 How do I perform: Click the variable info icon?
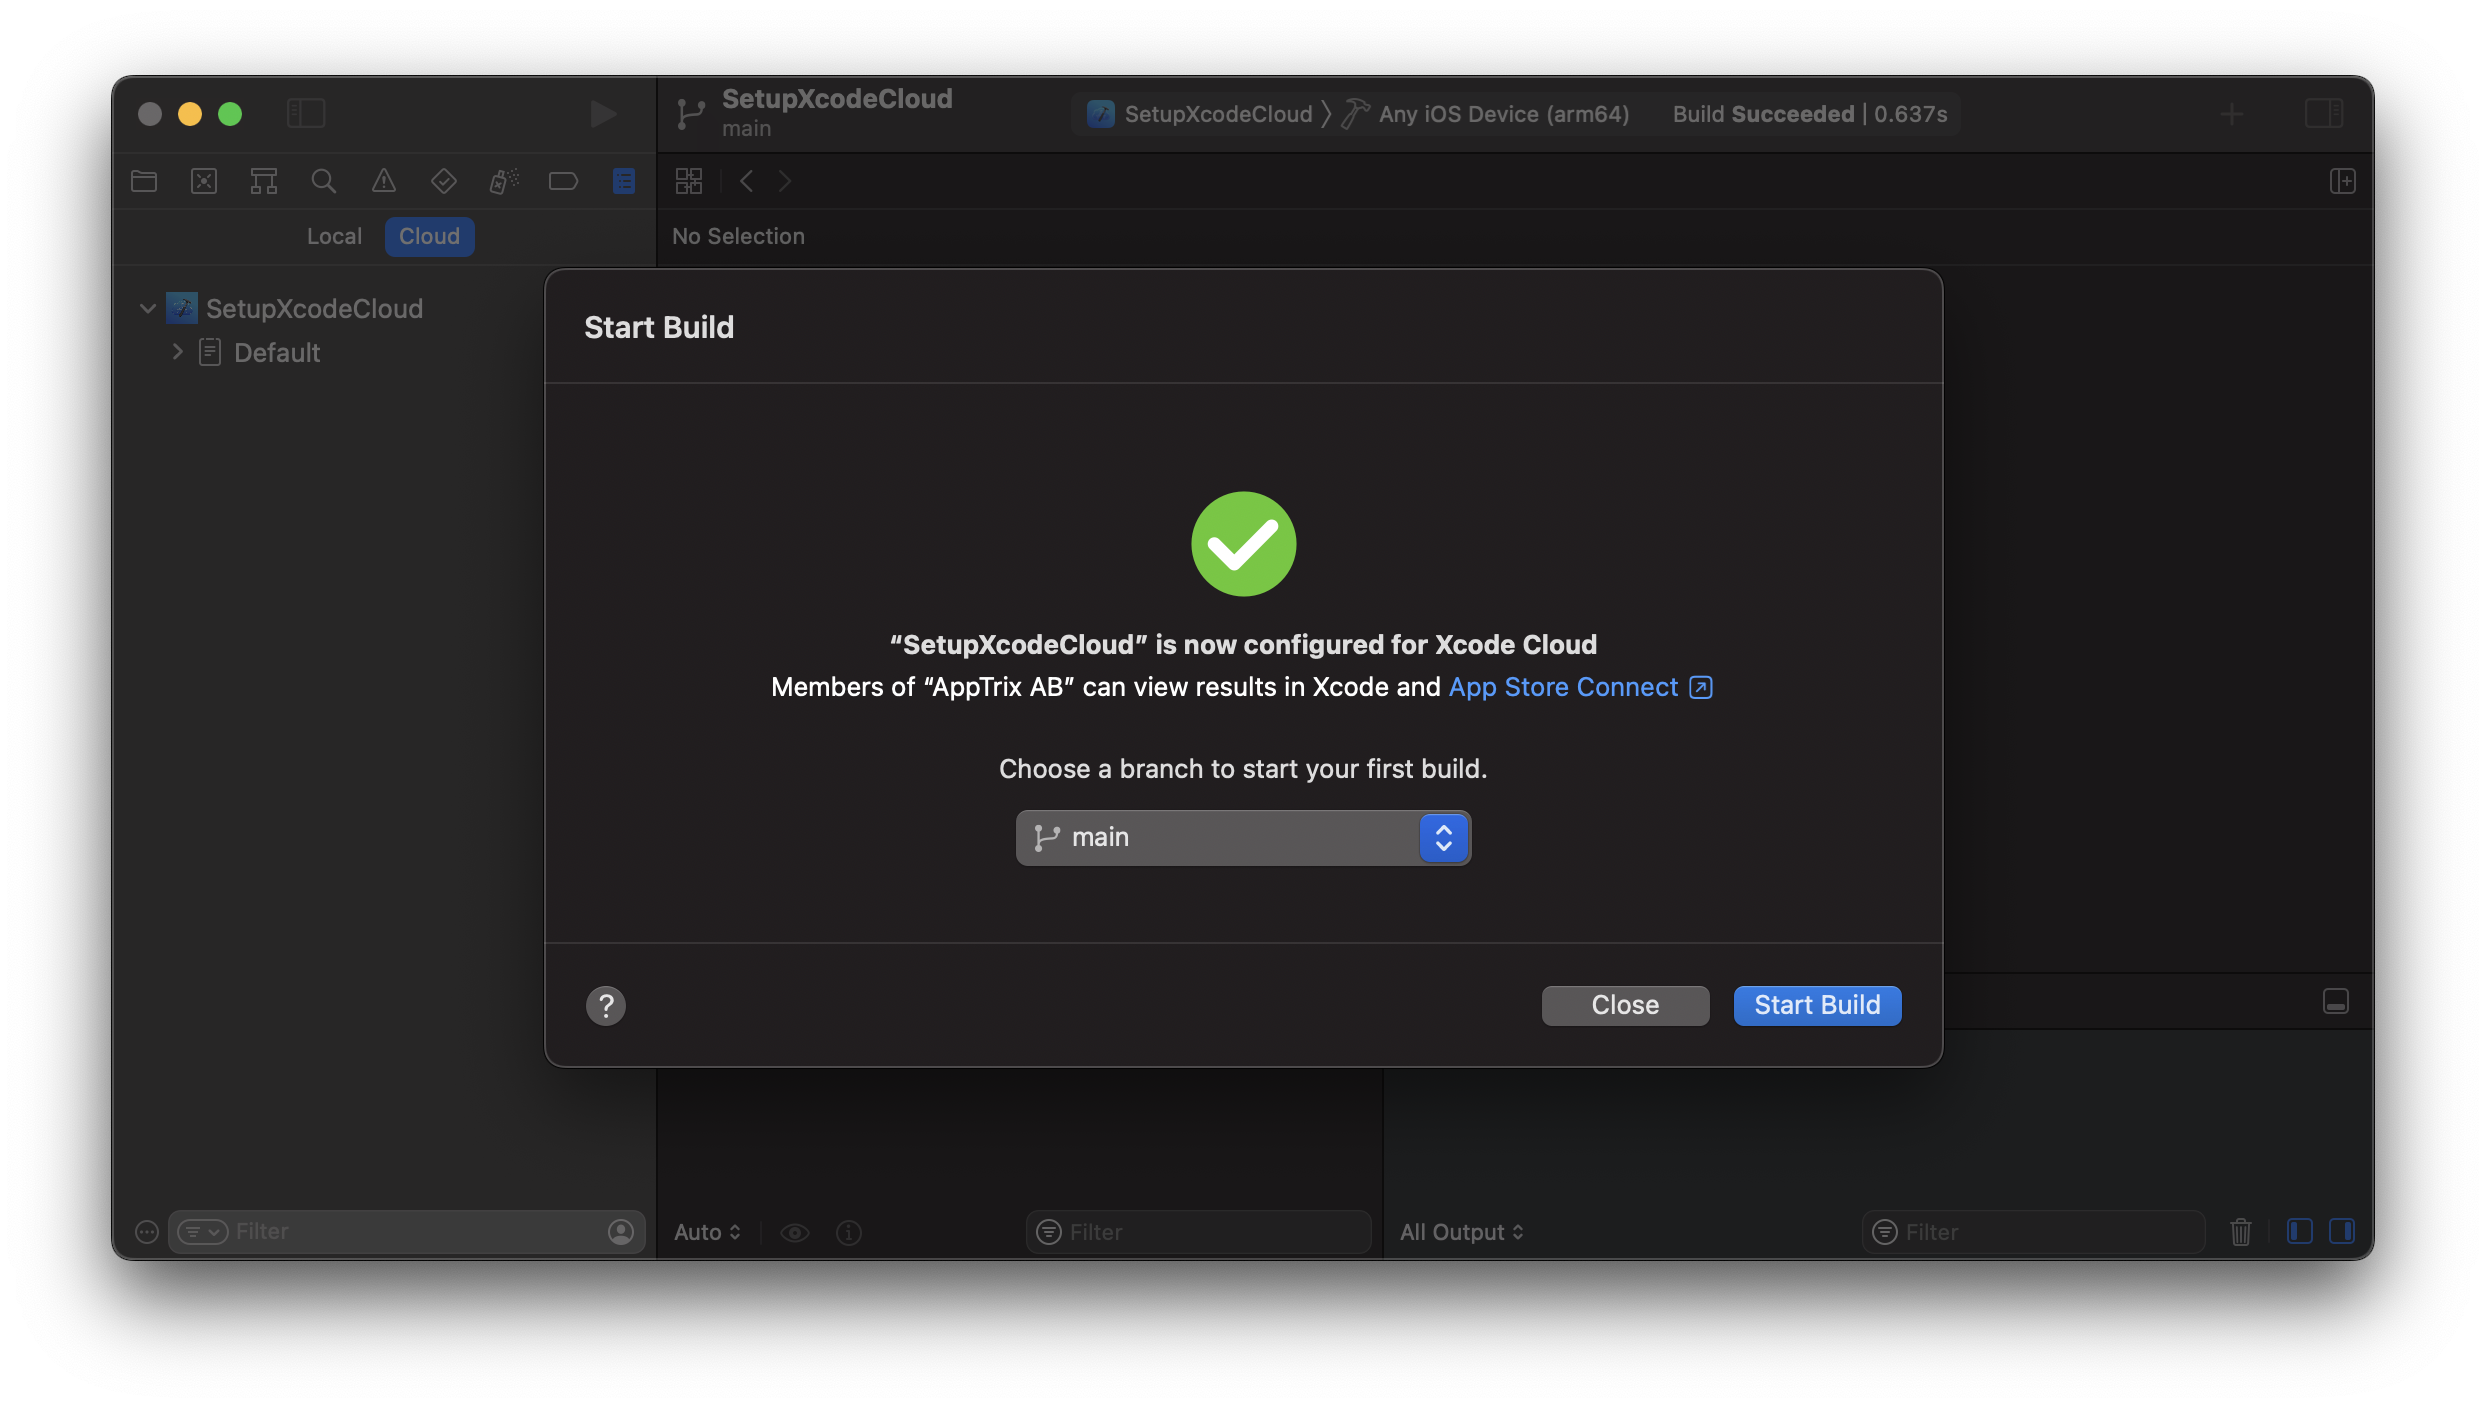[x=849, y=1232]
